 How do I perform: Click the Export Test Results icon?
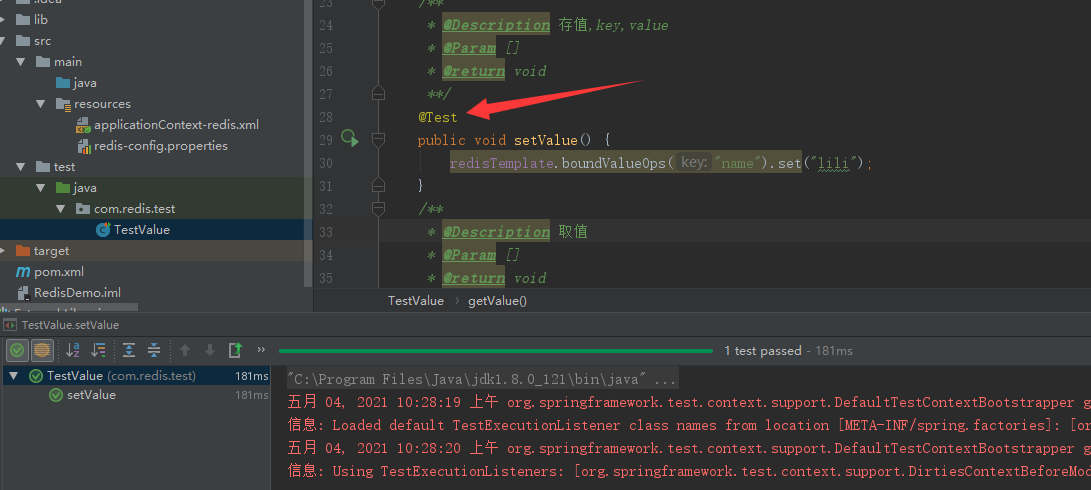point(235,350)
